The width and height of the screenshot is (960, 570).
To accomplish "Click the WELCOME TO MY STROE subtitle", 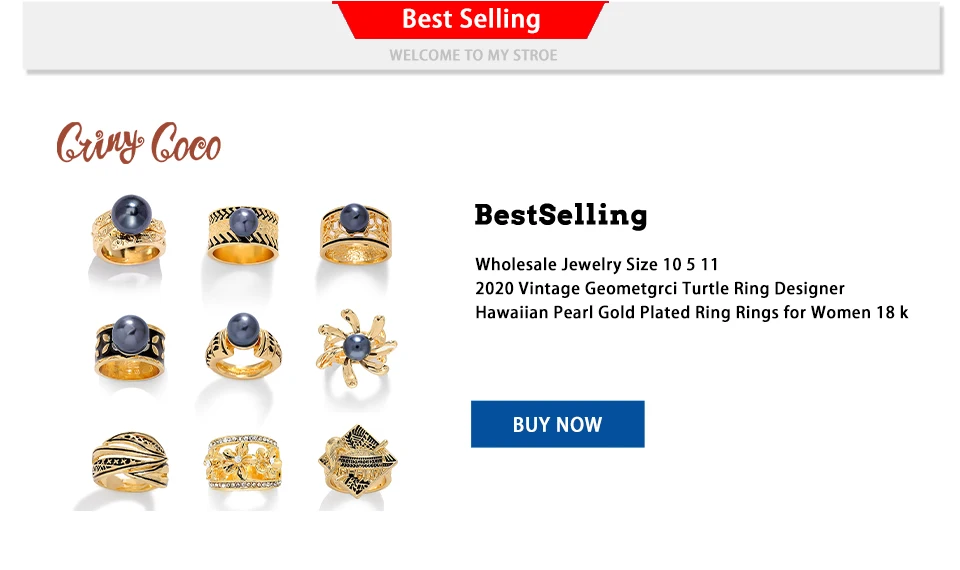I will [x=473, y=55].
